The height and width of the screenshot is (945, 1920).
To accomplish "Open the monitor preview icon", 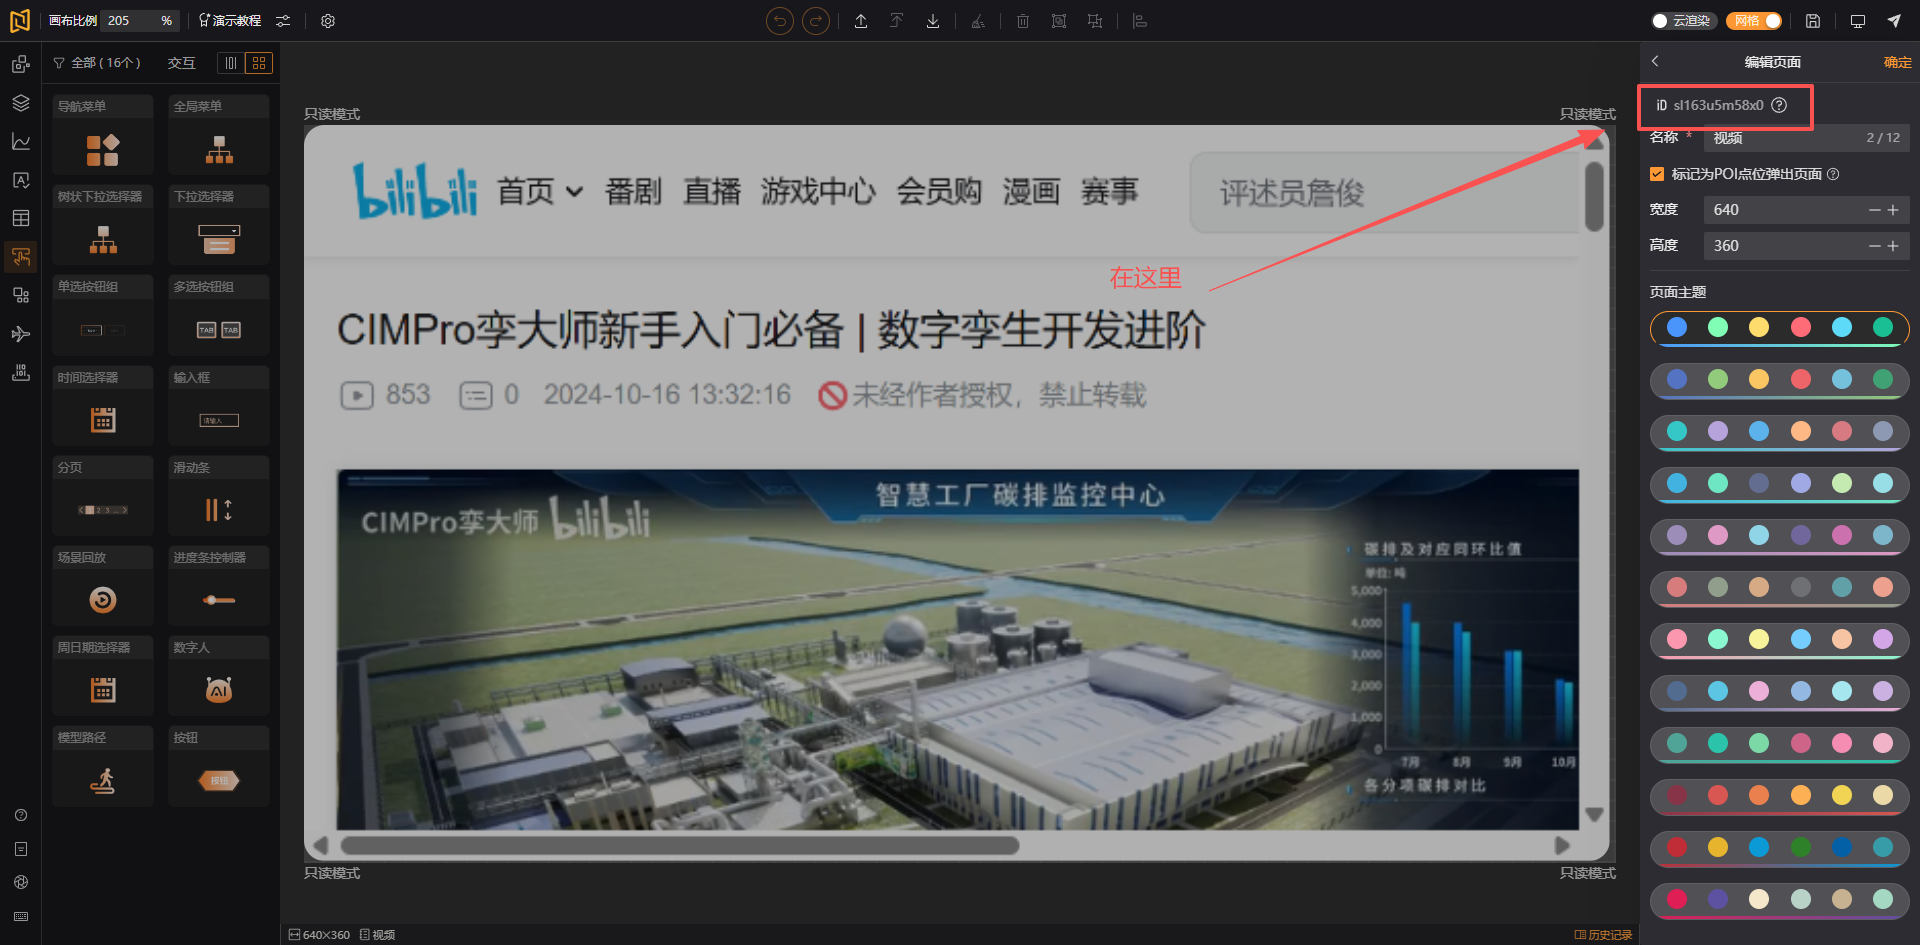I will (x=1858, y=21).
